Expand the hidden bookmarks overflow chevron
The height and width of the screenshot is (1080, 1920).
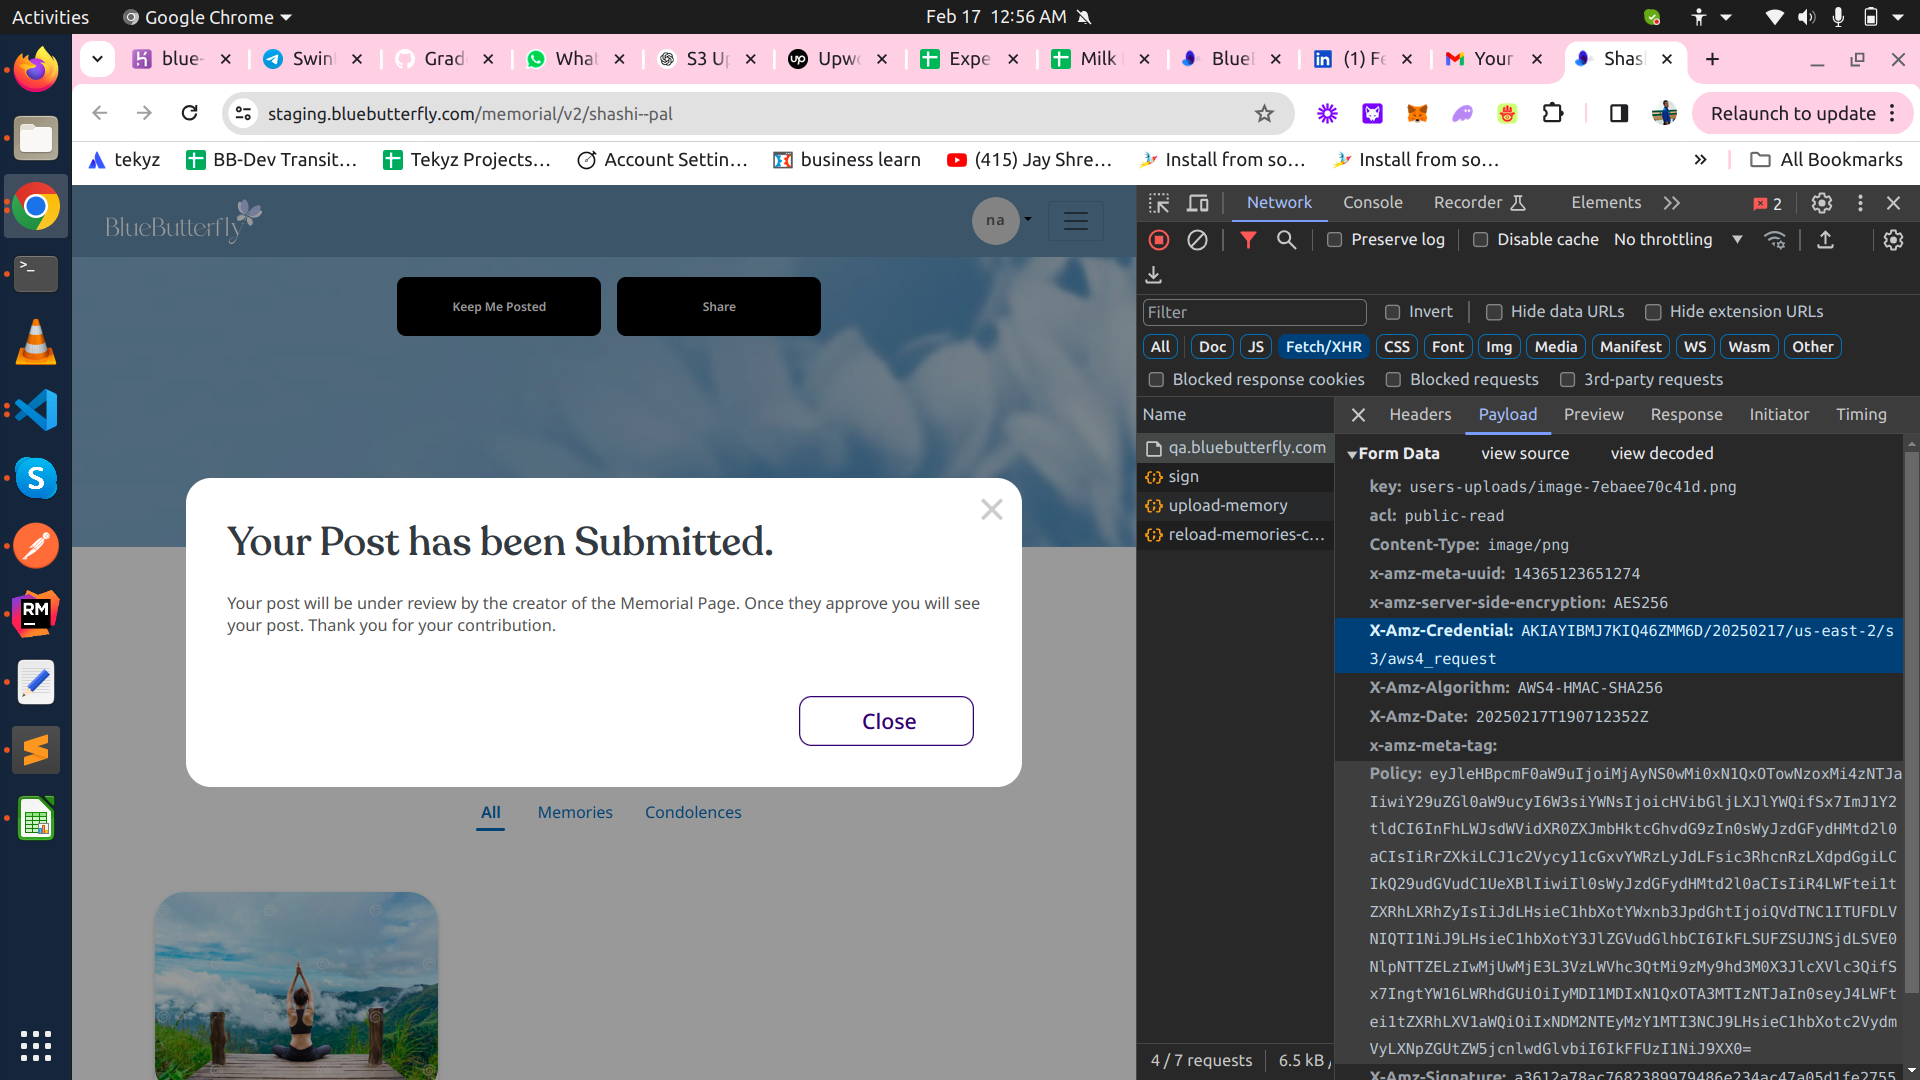[1700, 160]
